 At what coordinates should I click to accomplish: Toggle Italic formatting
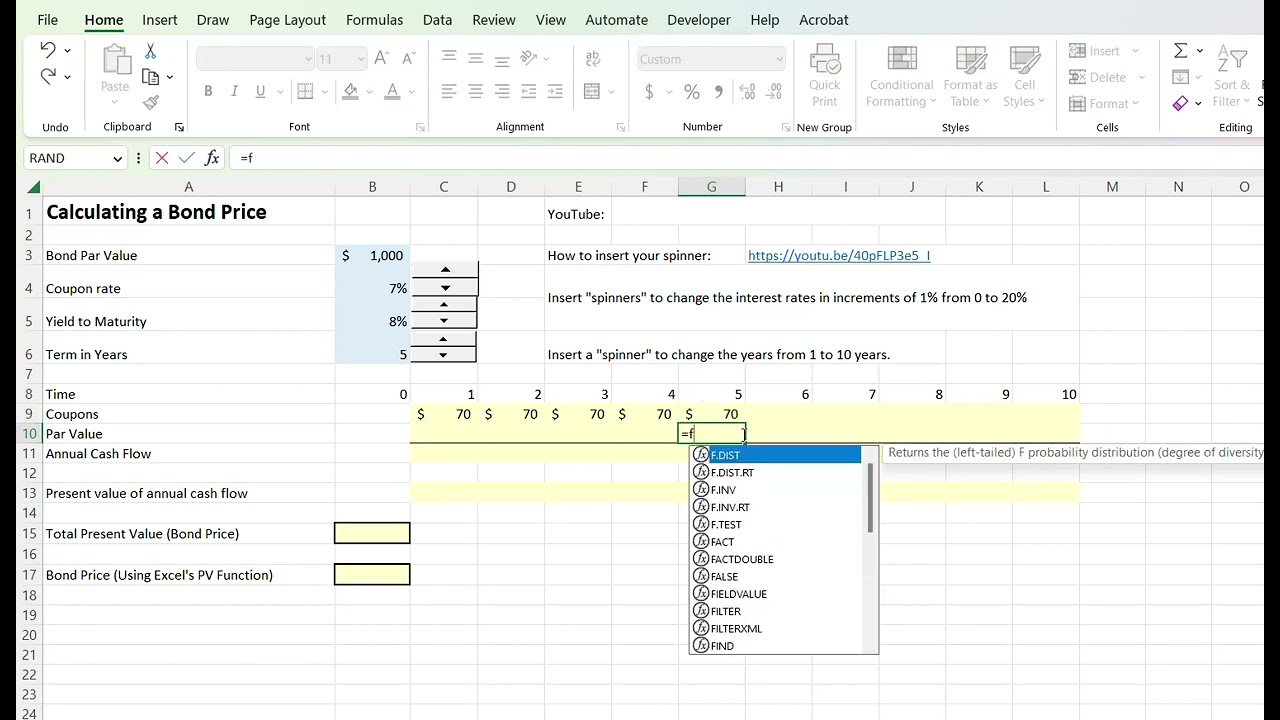pos(234,91)
